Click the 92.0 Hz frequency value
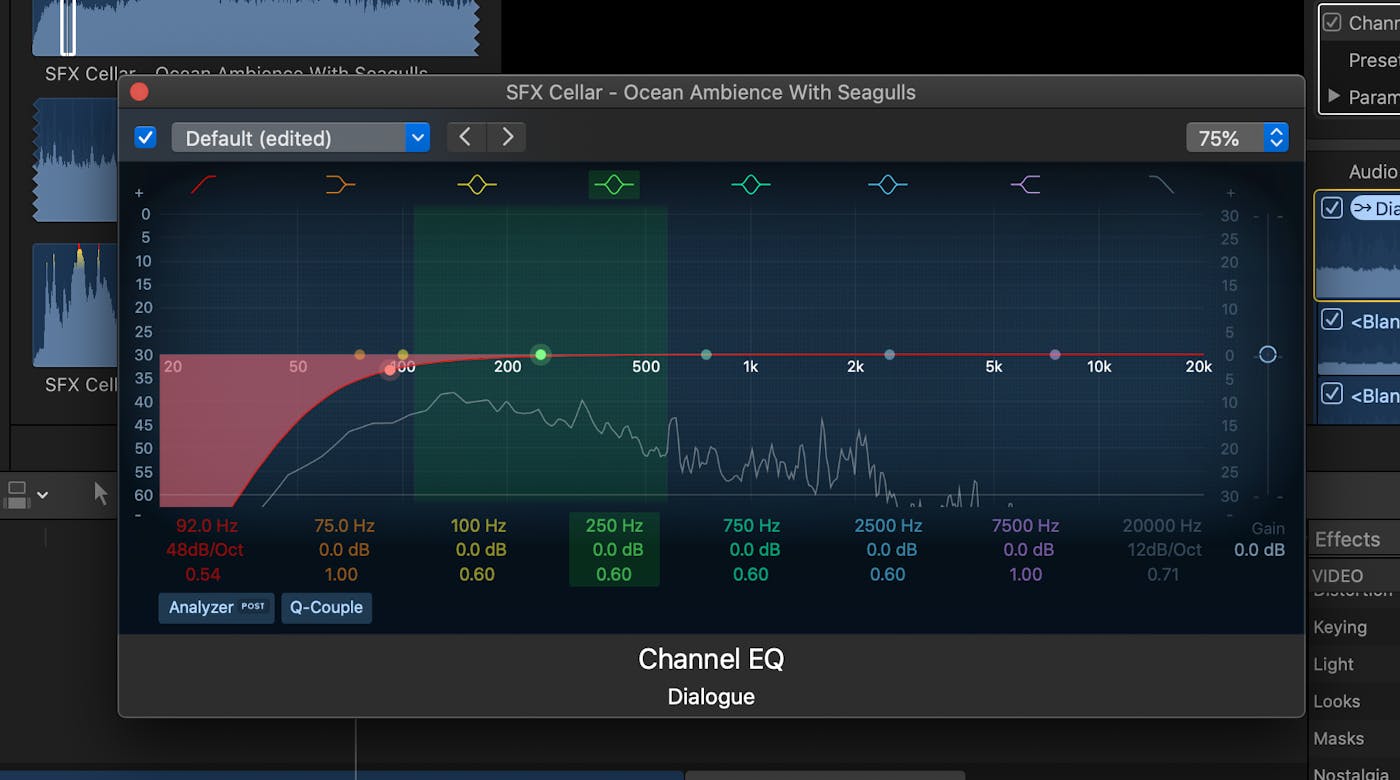This screenshot has width=1400, height=780. pos(207,525)
